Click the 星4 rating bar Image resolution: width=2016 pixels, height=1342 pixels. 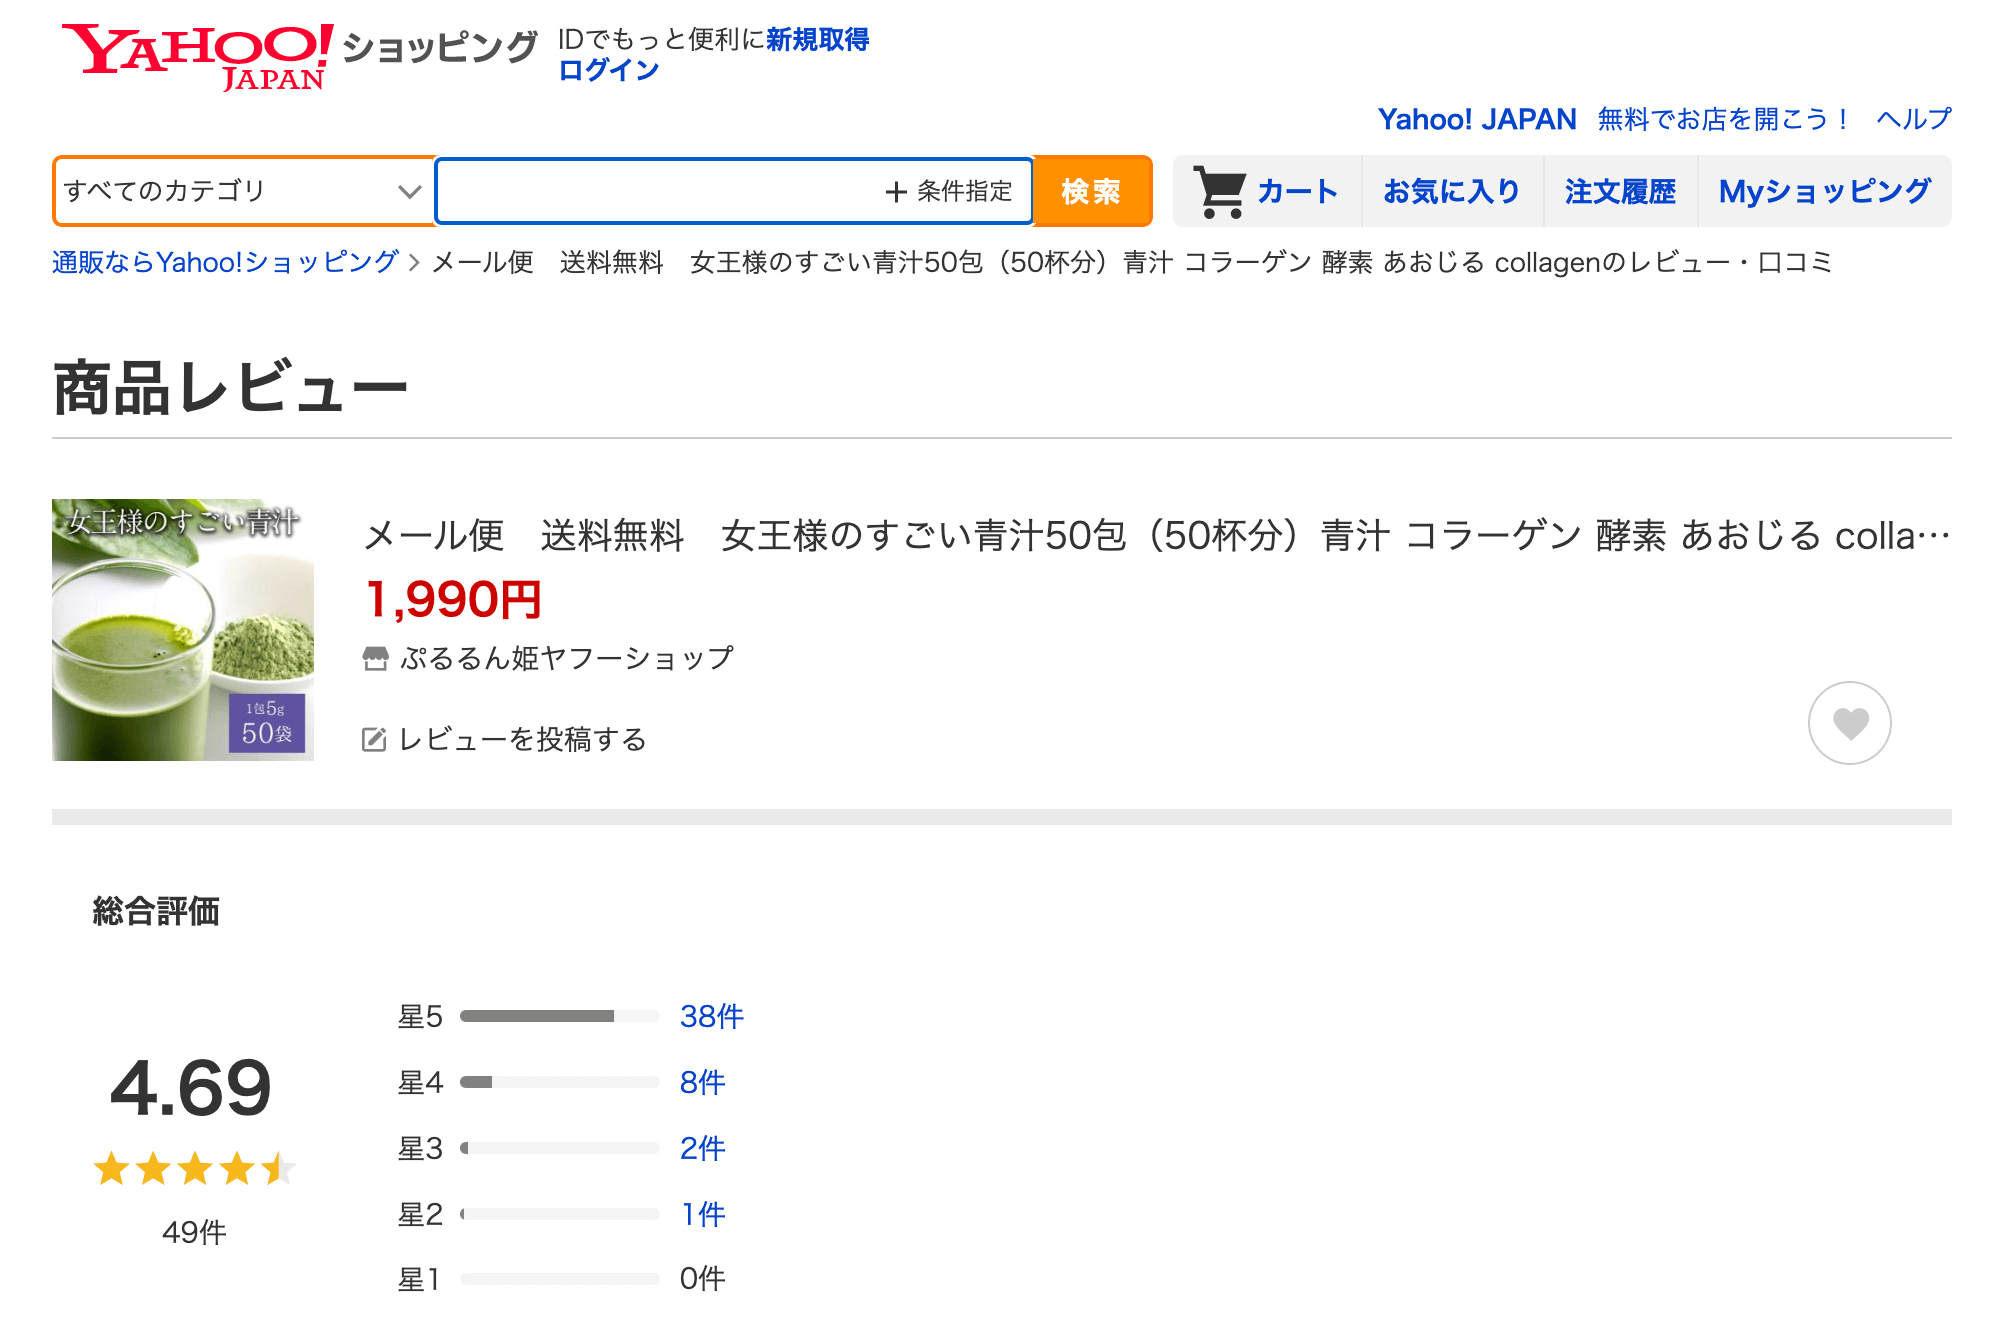pos(559,1082)
